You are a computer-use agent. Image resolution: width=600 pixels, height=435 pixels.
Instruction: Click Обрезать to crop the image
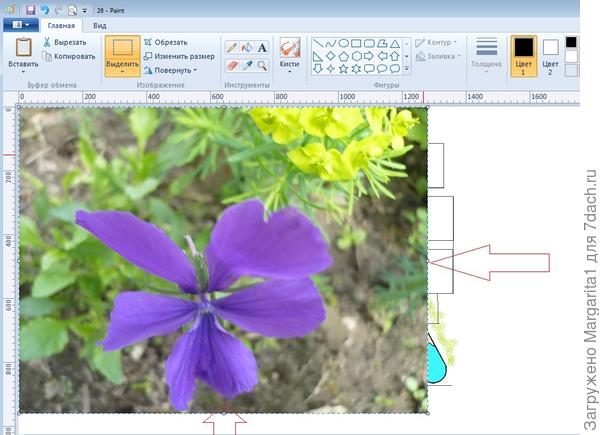[166, 42]
